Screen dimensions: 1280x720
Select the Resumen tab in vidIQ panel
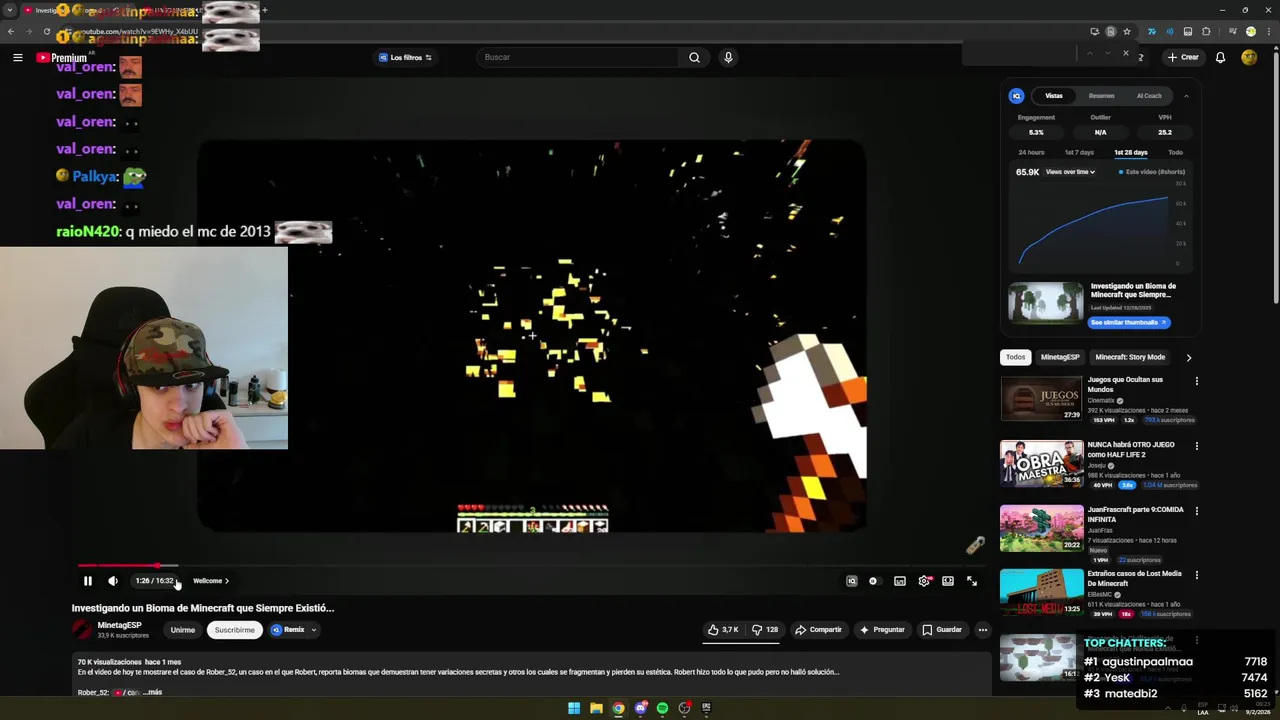click(x=1101, y=96)
